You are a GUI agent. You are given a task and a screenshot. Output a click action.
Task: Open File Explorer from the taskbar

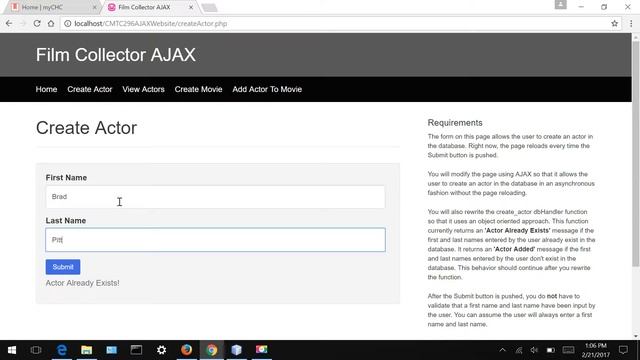[87, 350]
